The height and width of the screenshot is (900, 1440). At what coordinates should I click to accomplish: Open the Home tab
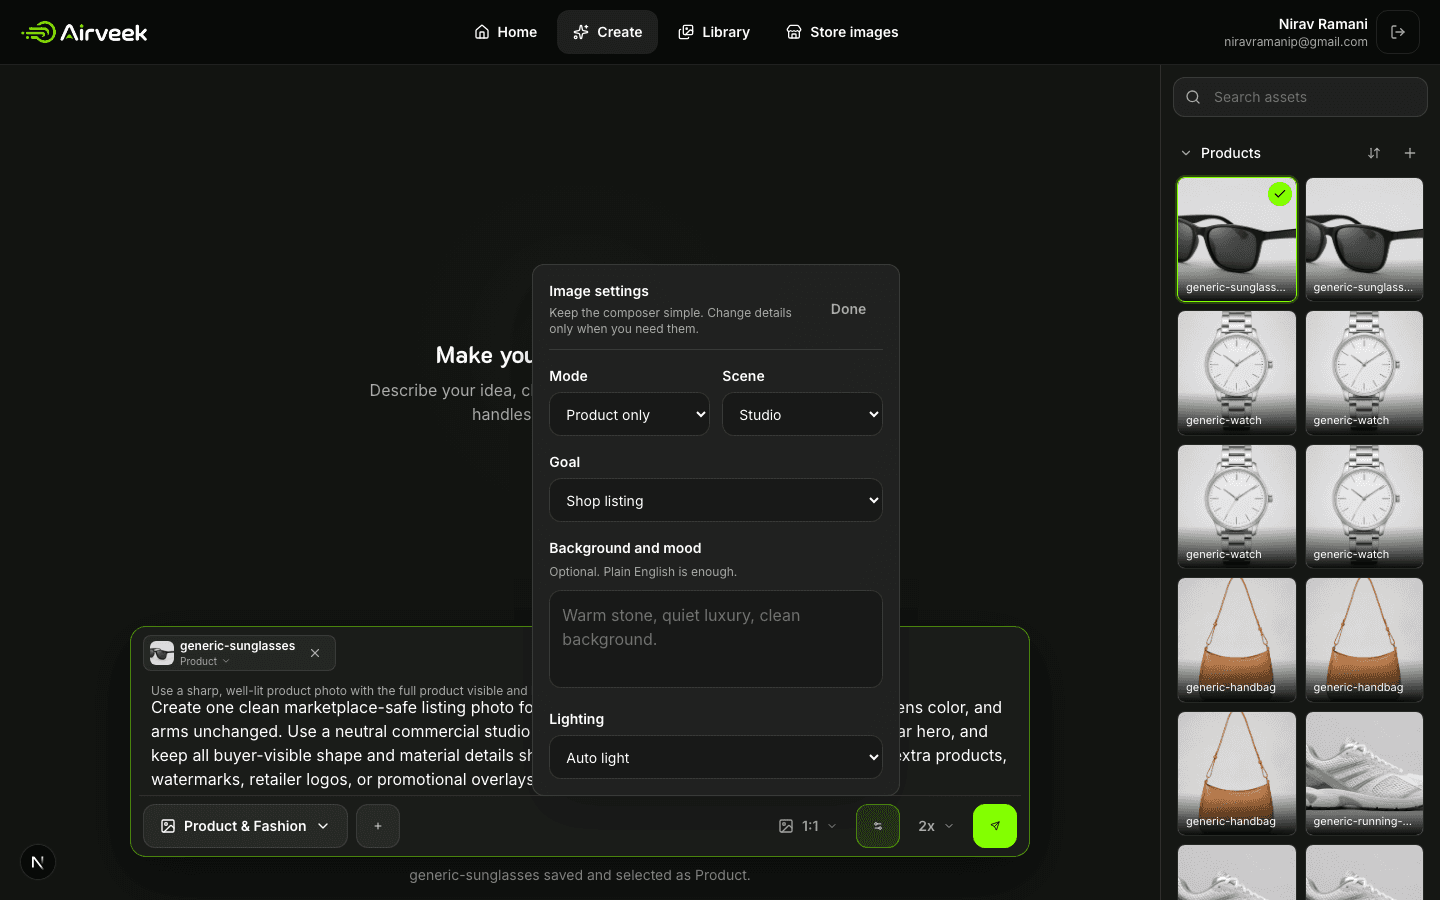point(505,32)
